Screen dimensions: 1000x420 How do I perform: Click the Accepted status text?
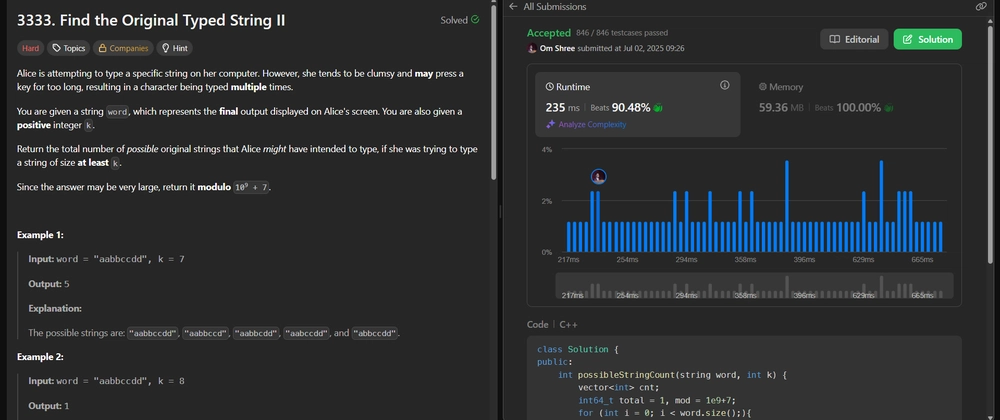coord(548,33)
